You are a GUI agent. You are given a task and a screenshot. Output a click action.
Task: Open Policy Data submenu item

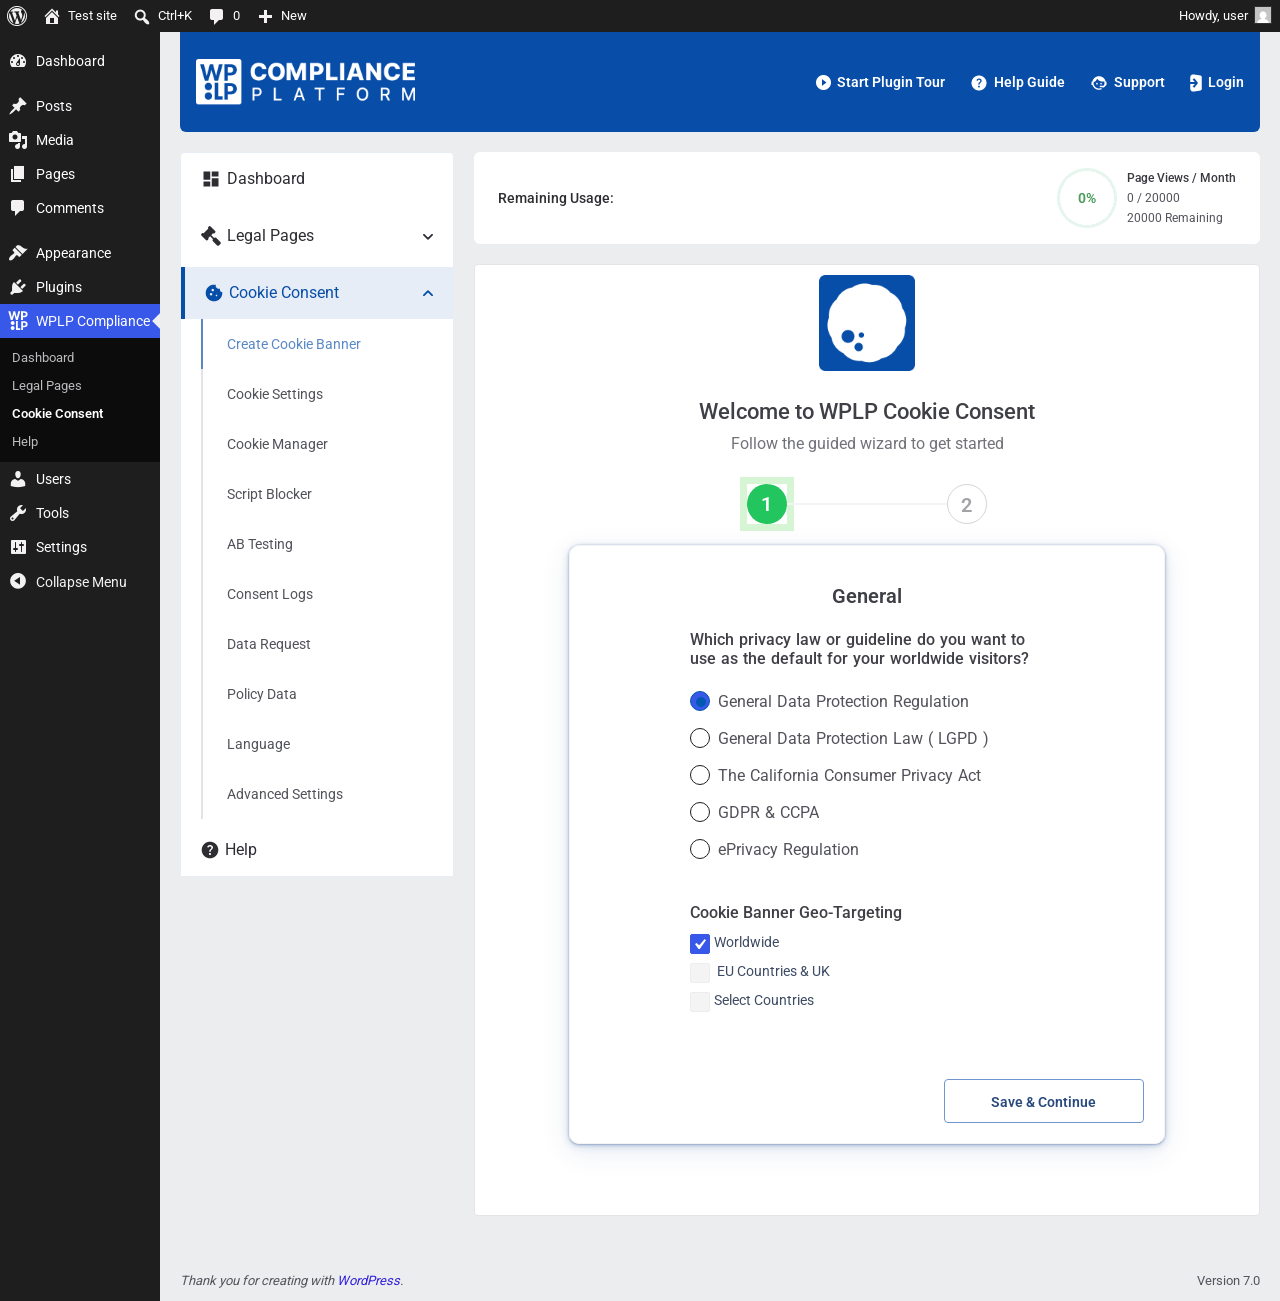click(262, 694)
